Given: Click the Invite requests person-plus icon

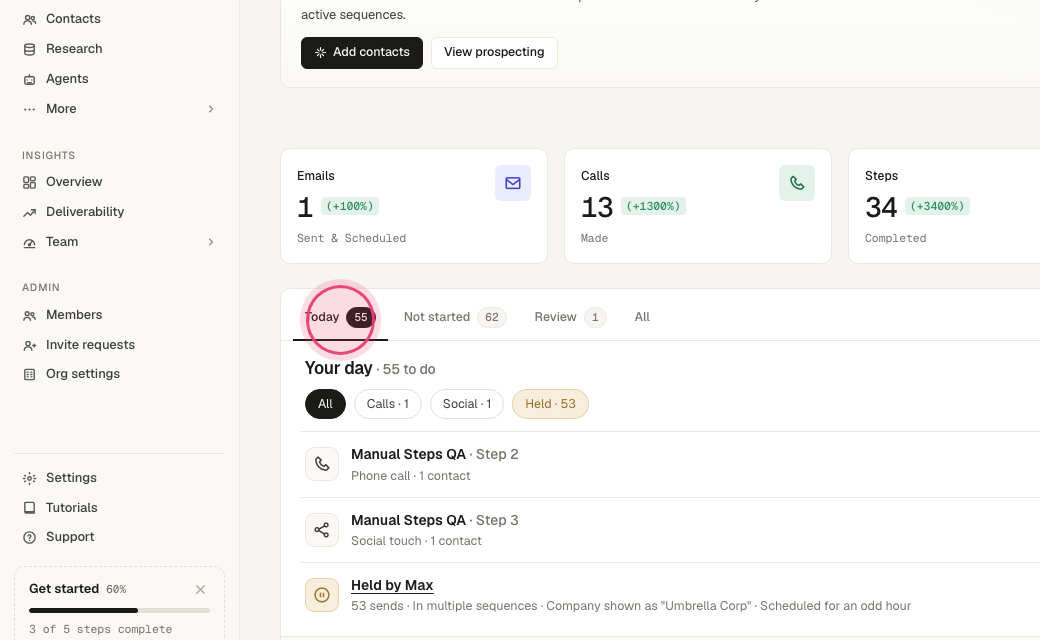Looking at the screenshot, I should (29, 346).
